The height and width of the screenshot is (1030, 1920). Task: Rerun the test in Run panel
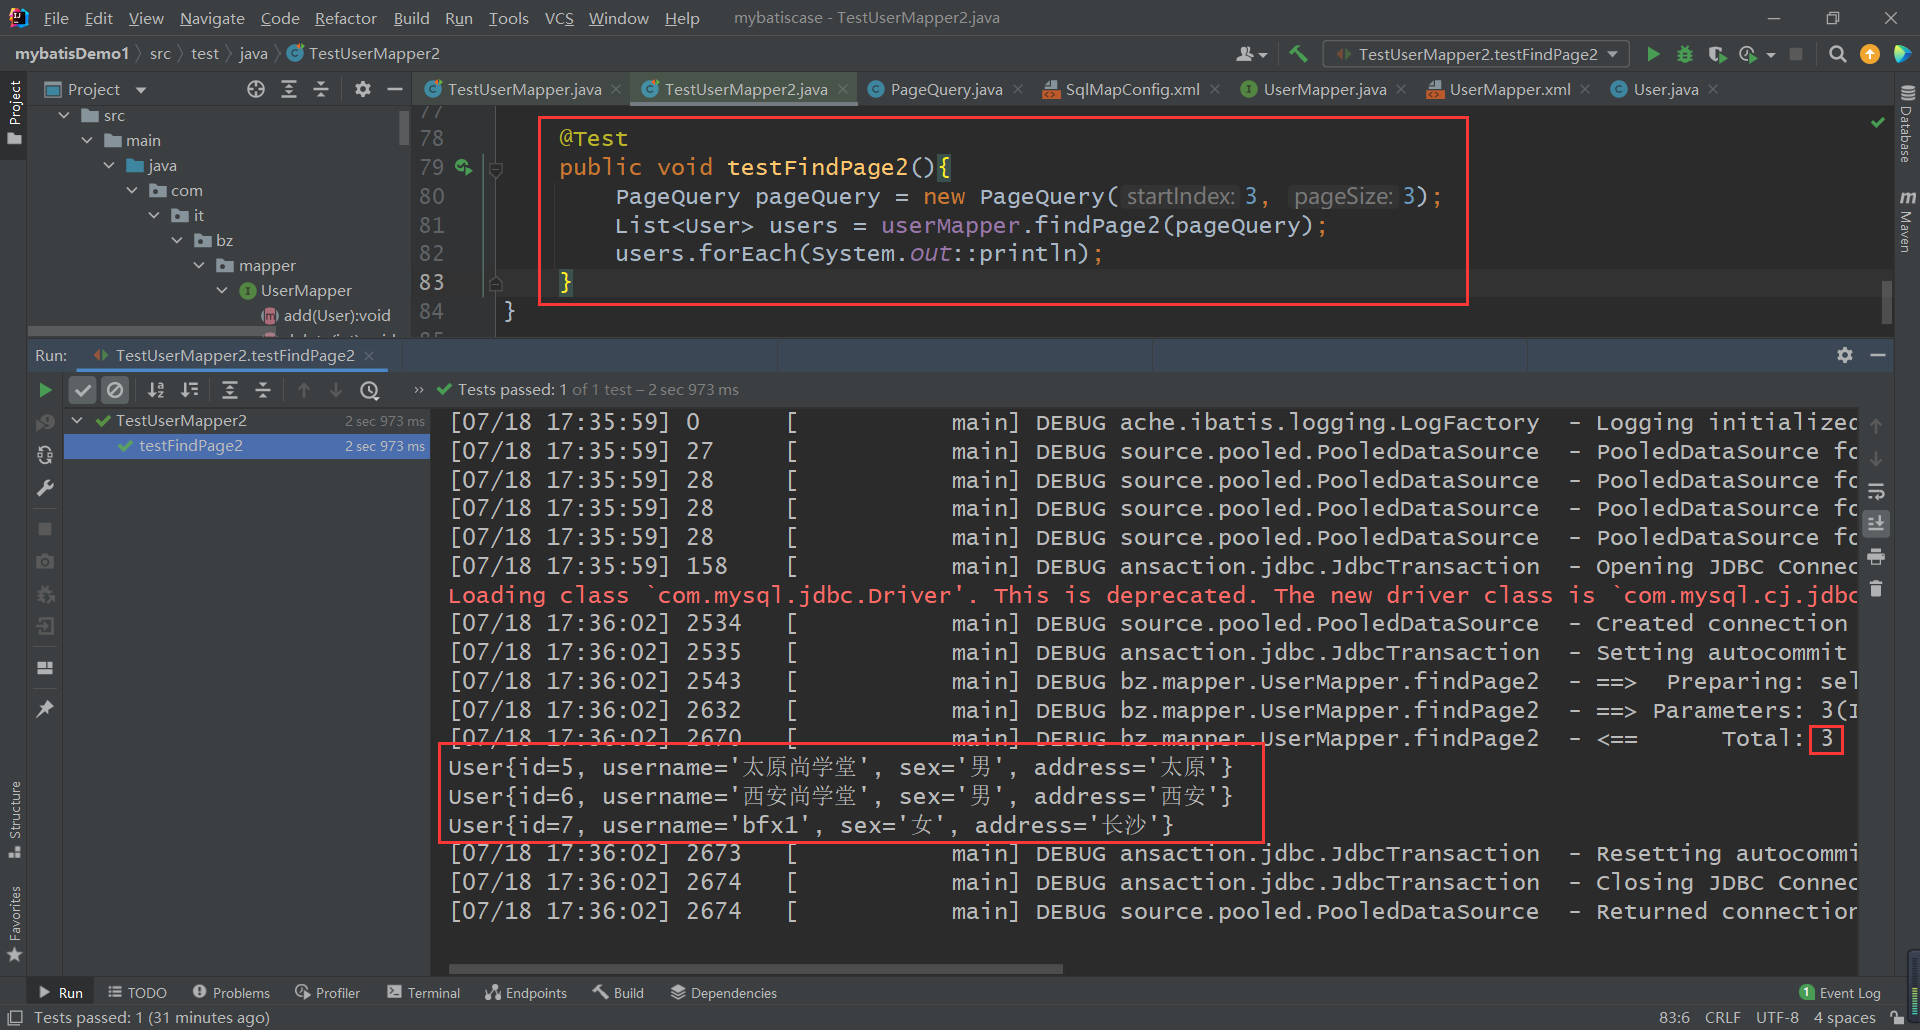[45, 390]
